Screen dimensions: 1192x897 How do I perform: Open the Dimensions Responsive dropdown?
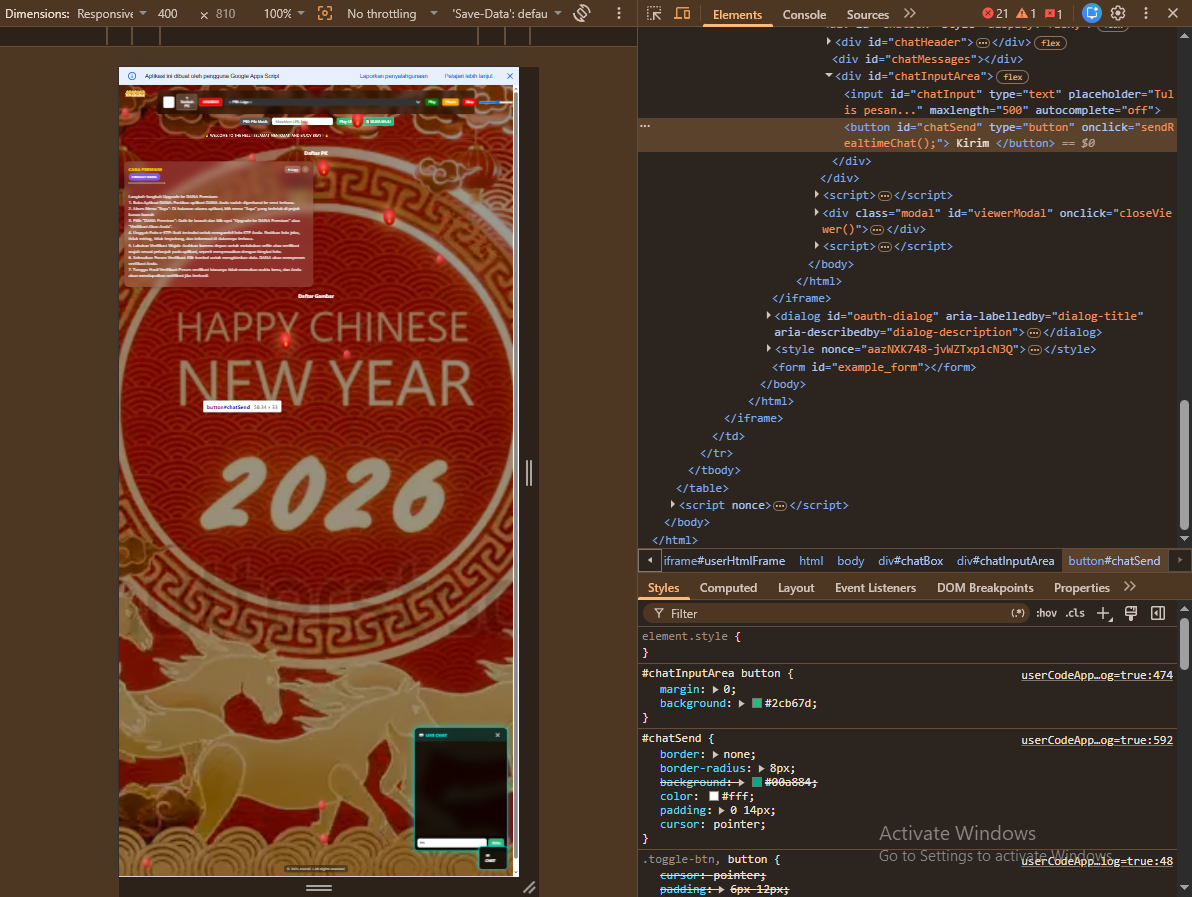point(110,14)
